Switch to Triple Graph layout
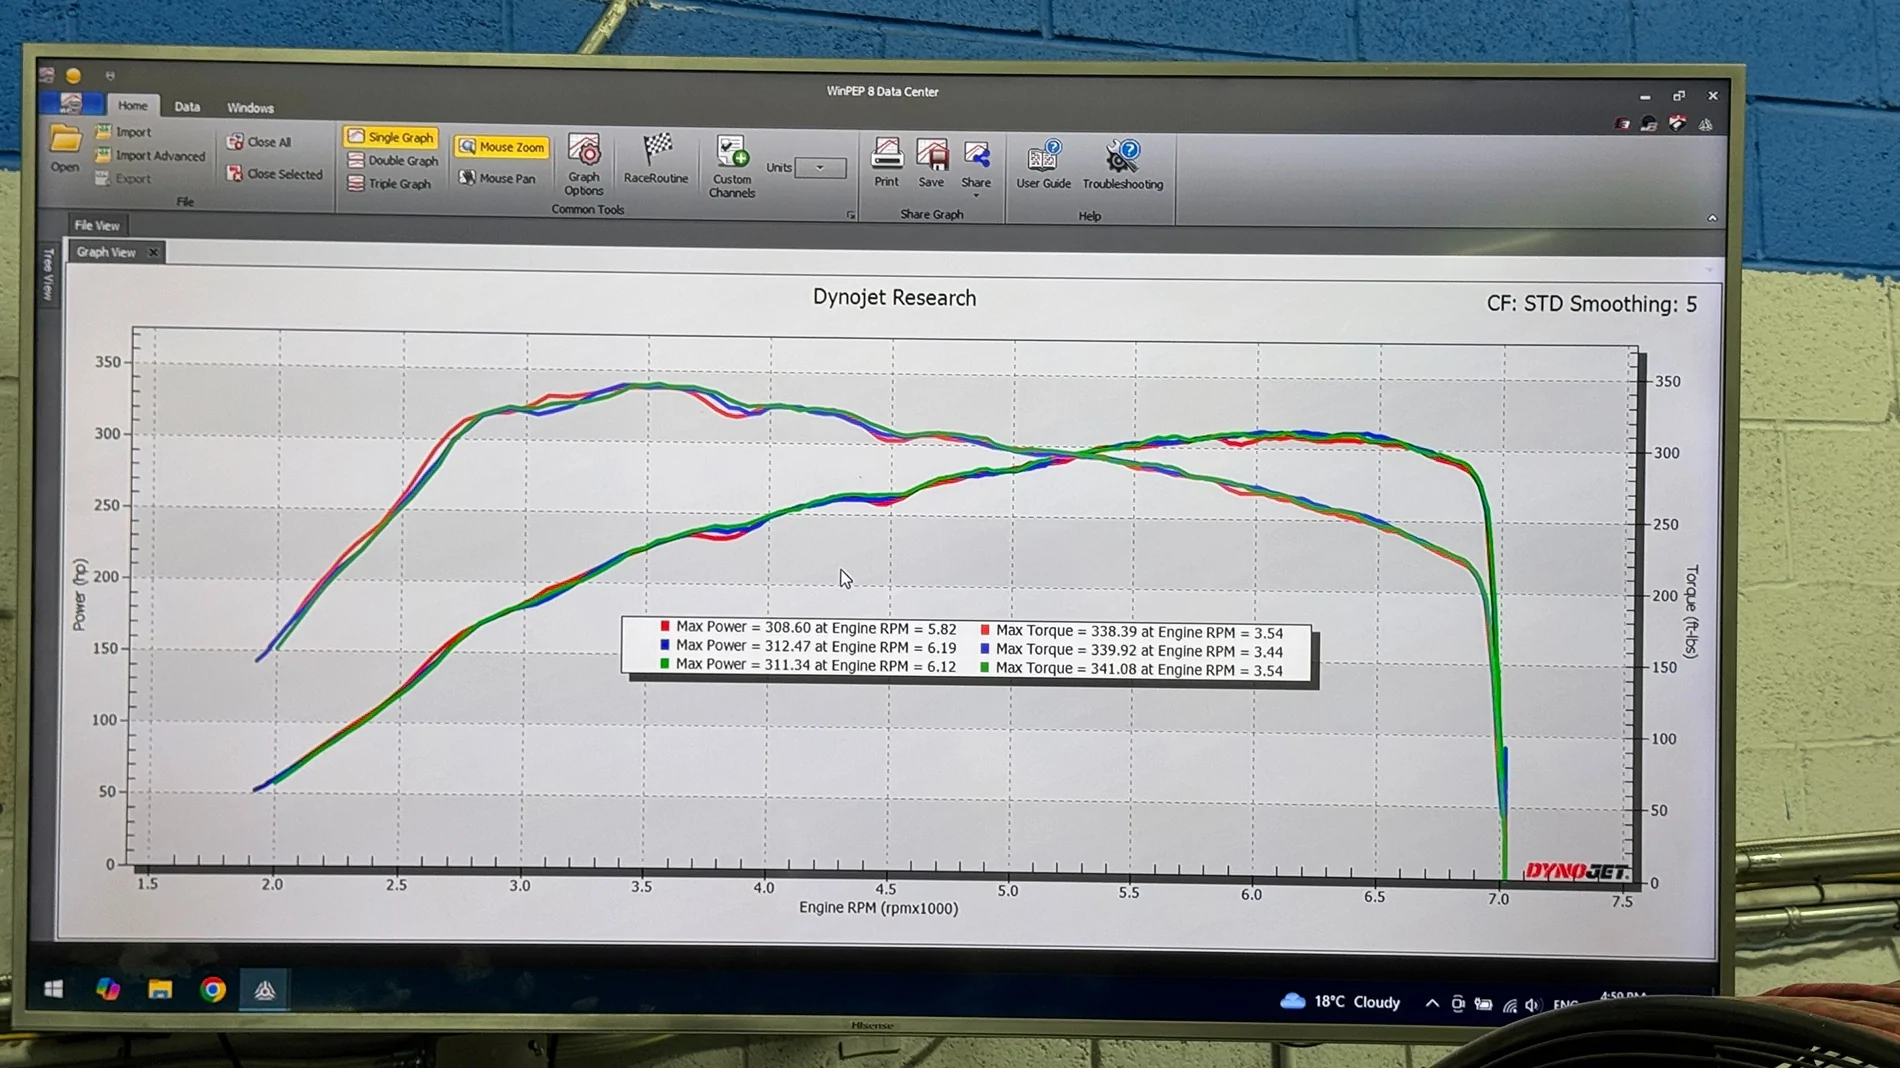The height and width of the screenshot is (1068, 1900). pyautogui.click(x=389, y=184)
